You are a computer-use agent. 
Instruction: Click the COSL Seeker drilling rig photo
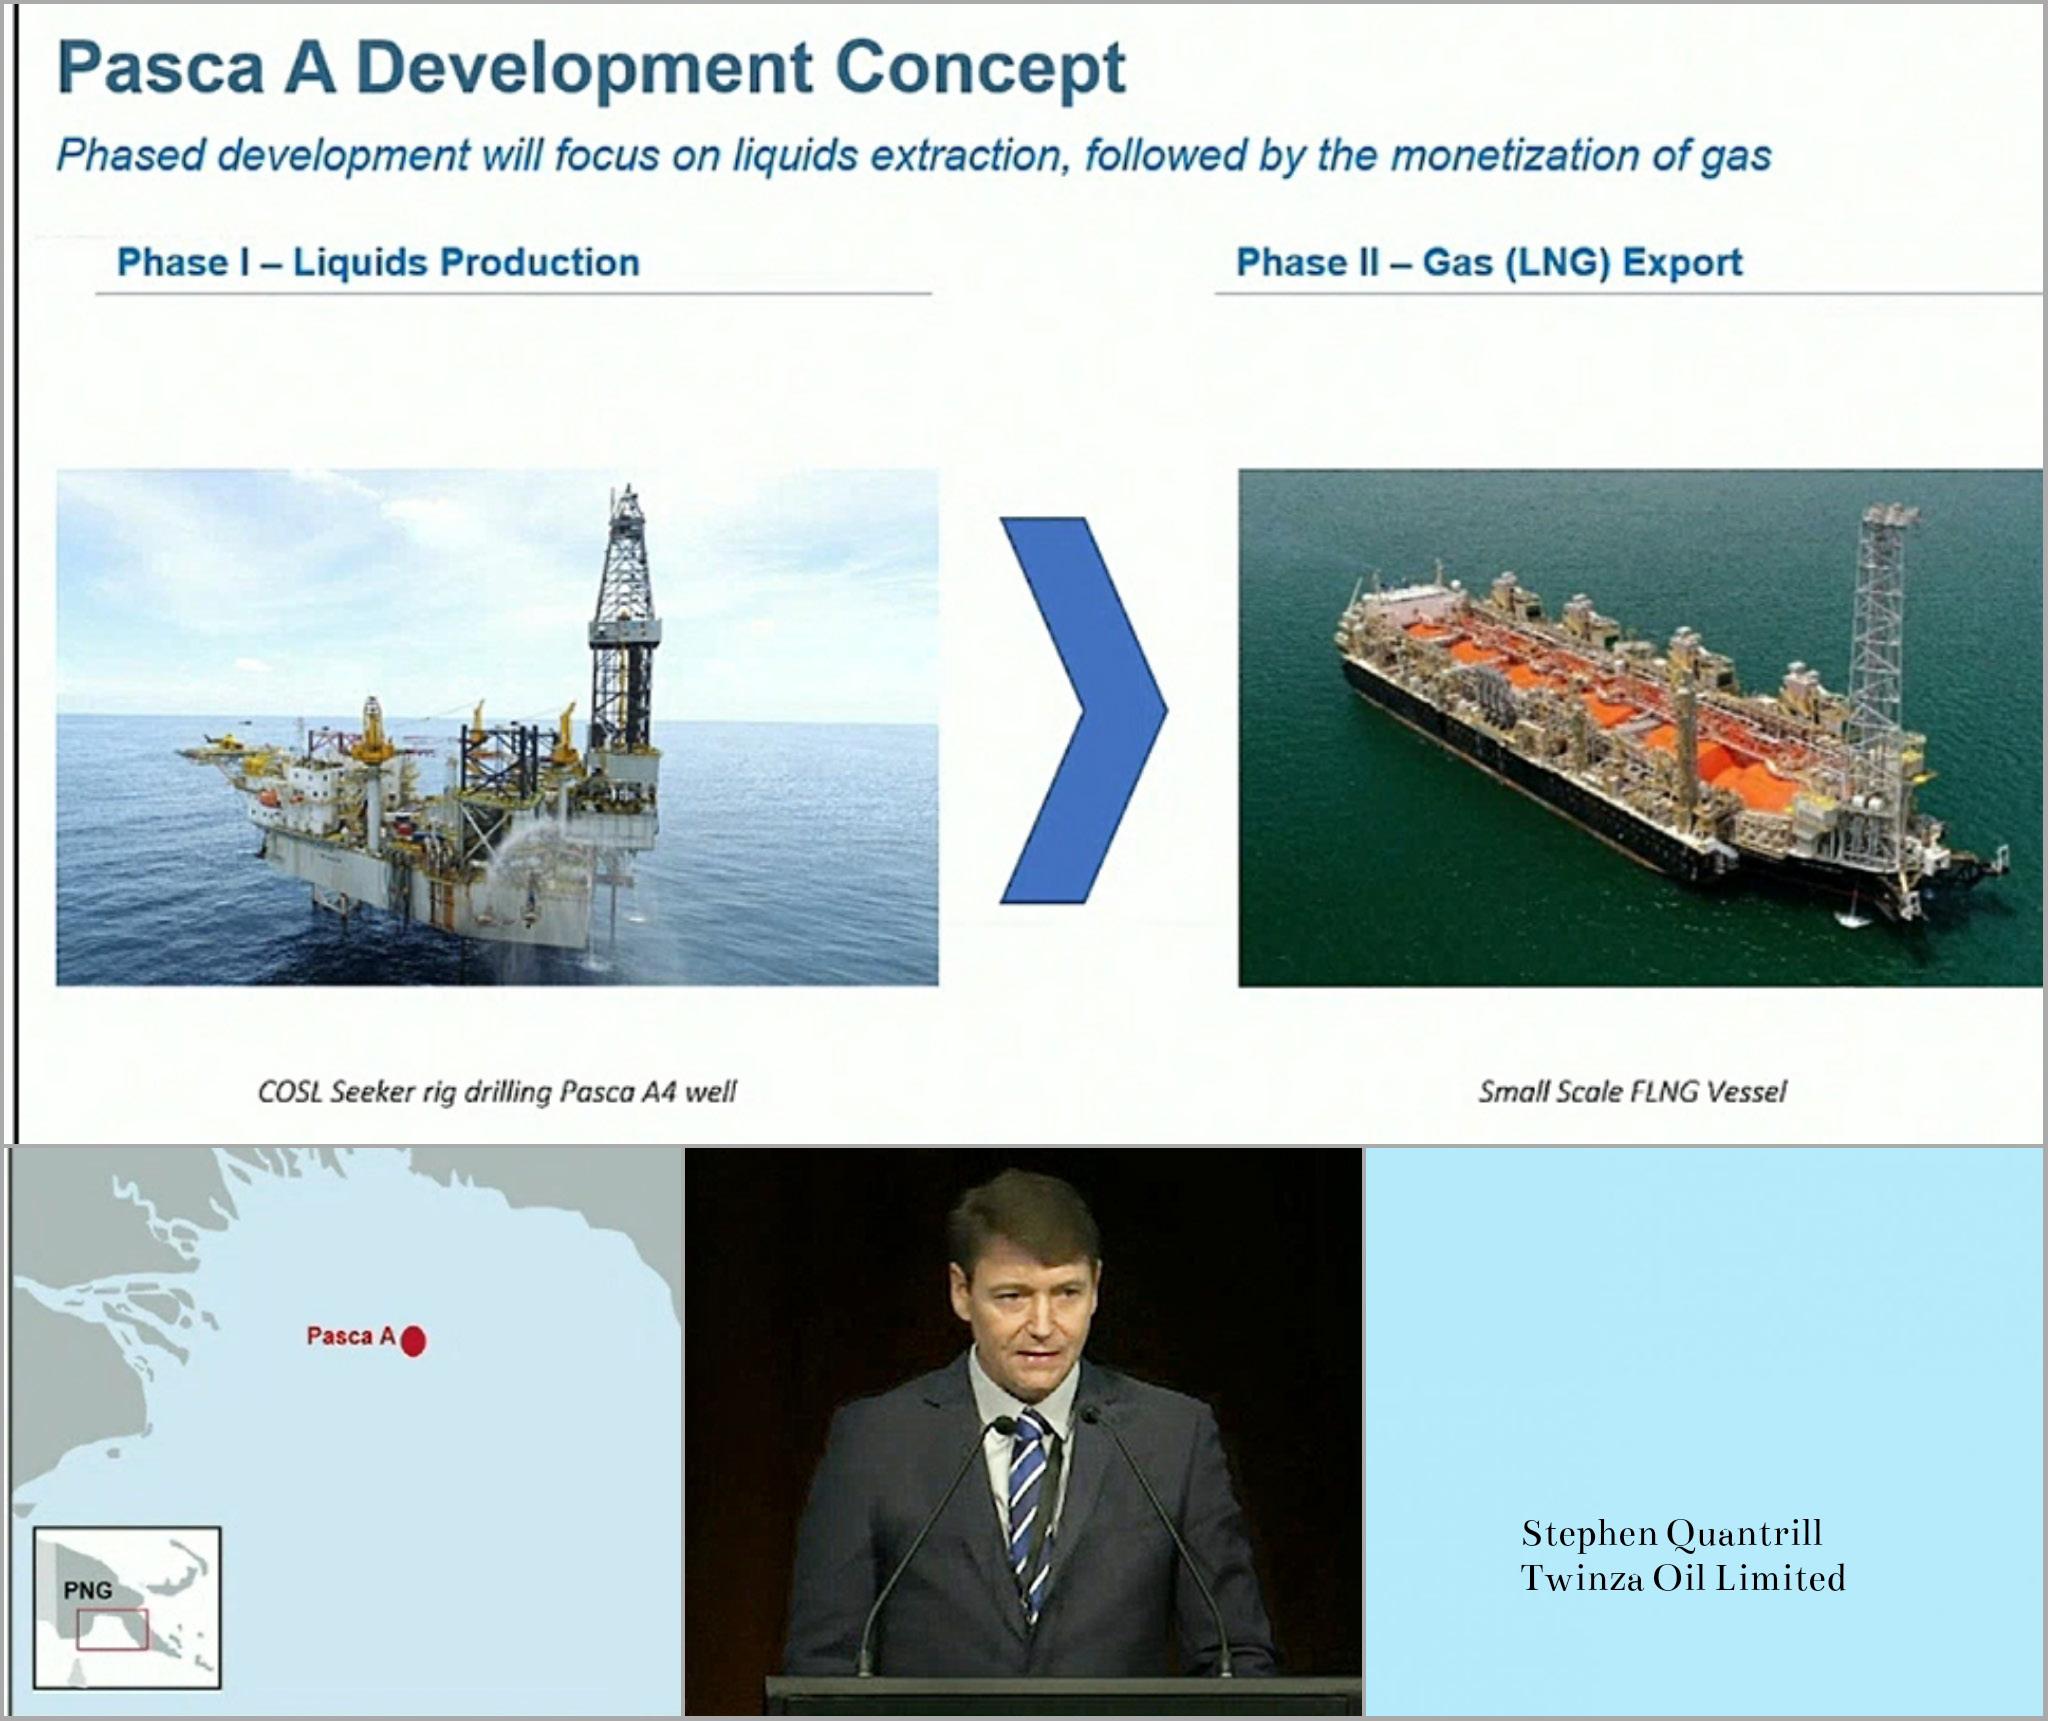pyautogui.click(x=497, y=727)
